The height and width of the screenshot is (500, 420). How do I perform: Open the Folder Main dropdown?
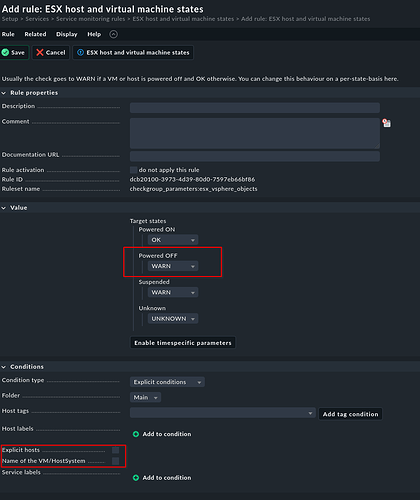pos(145,397)
